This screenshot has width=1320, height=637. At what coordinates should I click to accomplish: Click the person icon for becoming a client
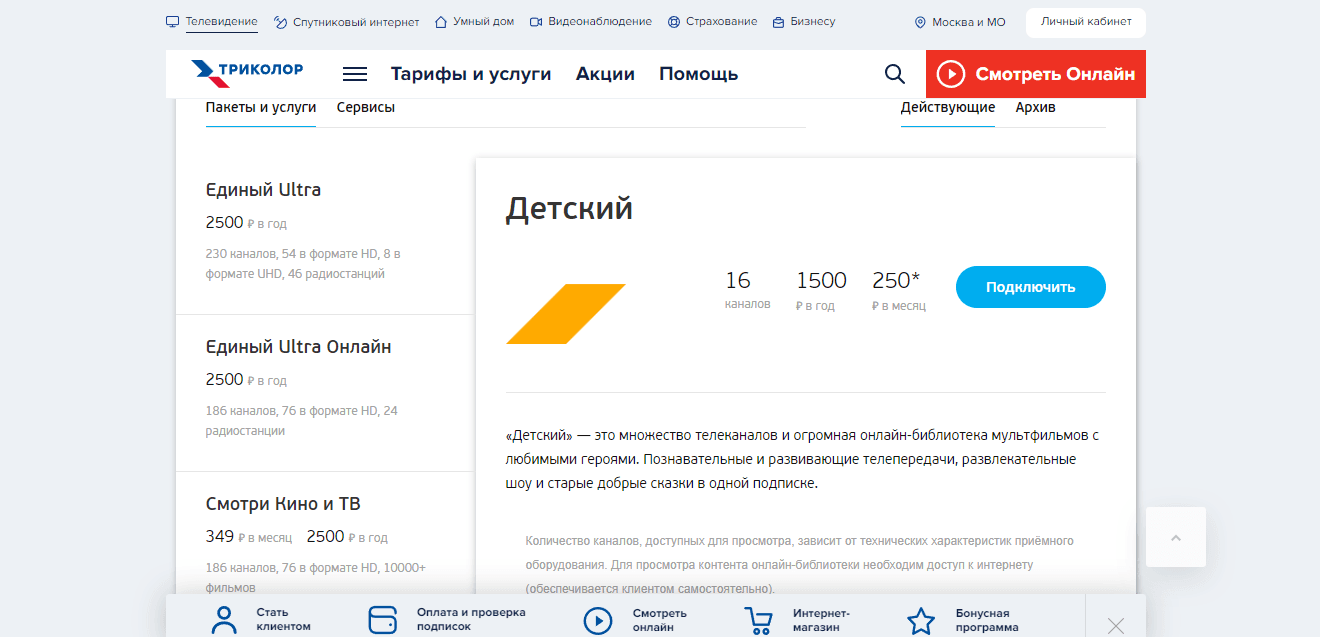coord(225,620)
